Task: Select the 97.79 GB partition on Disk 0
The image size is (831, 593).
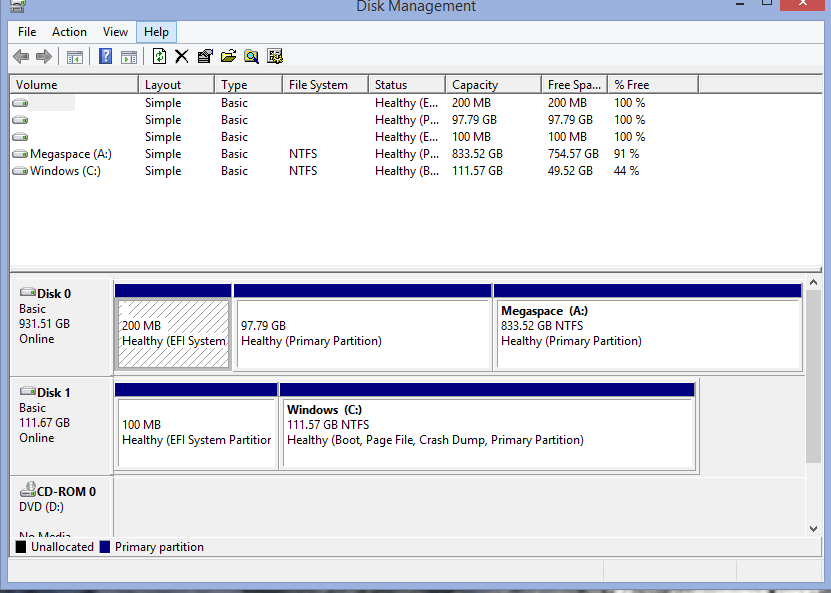Action: [x=361, y=334]
